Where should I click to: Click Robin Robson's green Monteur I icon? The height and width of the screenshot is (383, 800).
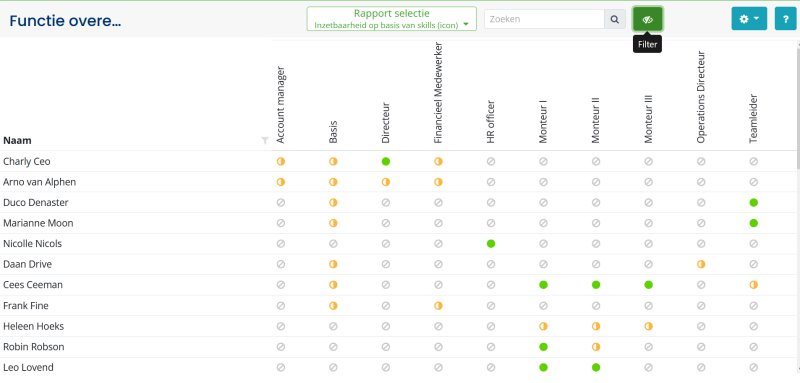coord(543,347)
